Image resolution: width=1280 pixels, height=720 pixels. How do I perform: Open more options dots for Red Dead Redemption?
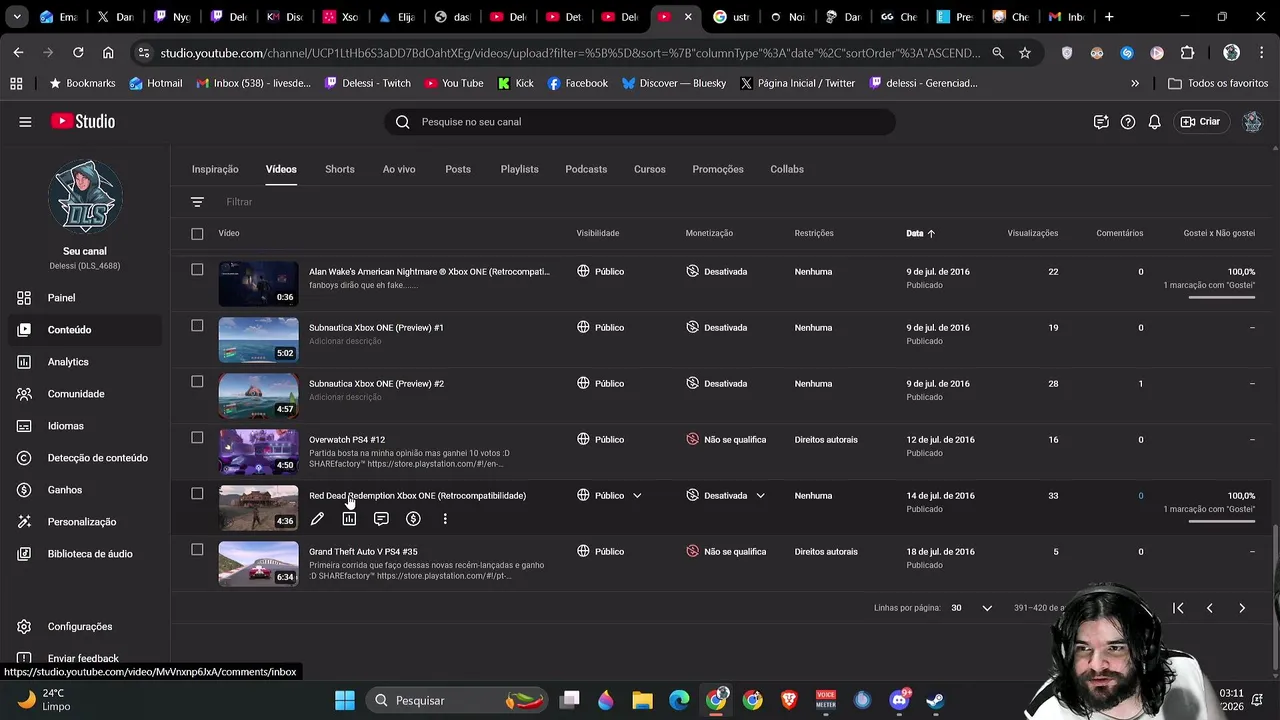445,519
